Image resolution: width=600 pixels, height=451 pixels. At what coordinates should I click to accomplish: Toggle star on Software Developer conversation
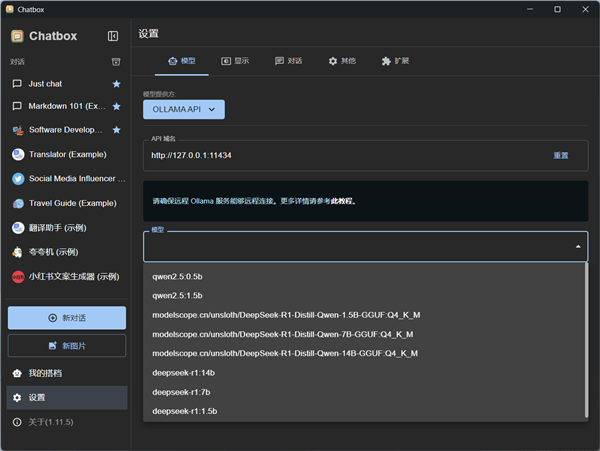tap(116, 130)
